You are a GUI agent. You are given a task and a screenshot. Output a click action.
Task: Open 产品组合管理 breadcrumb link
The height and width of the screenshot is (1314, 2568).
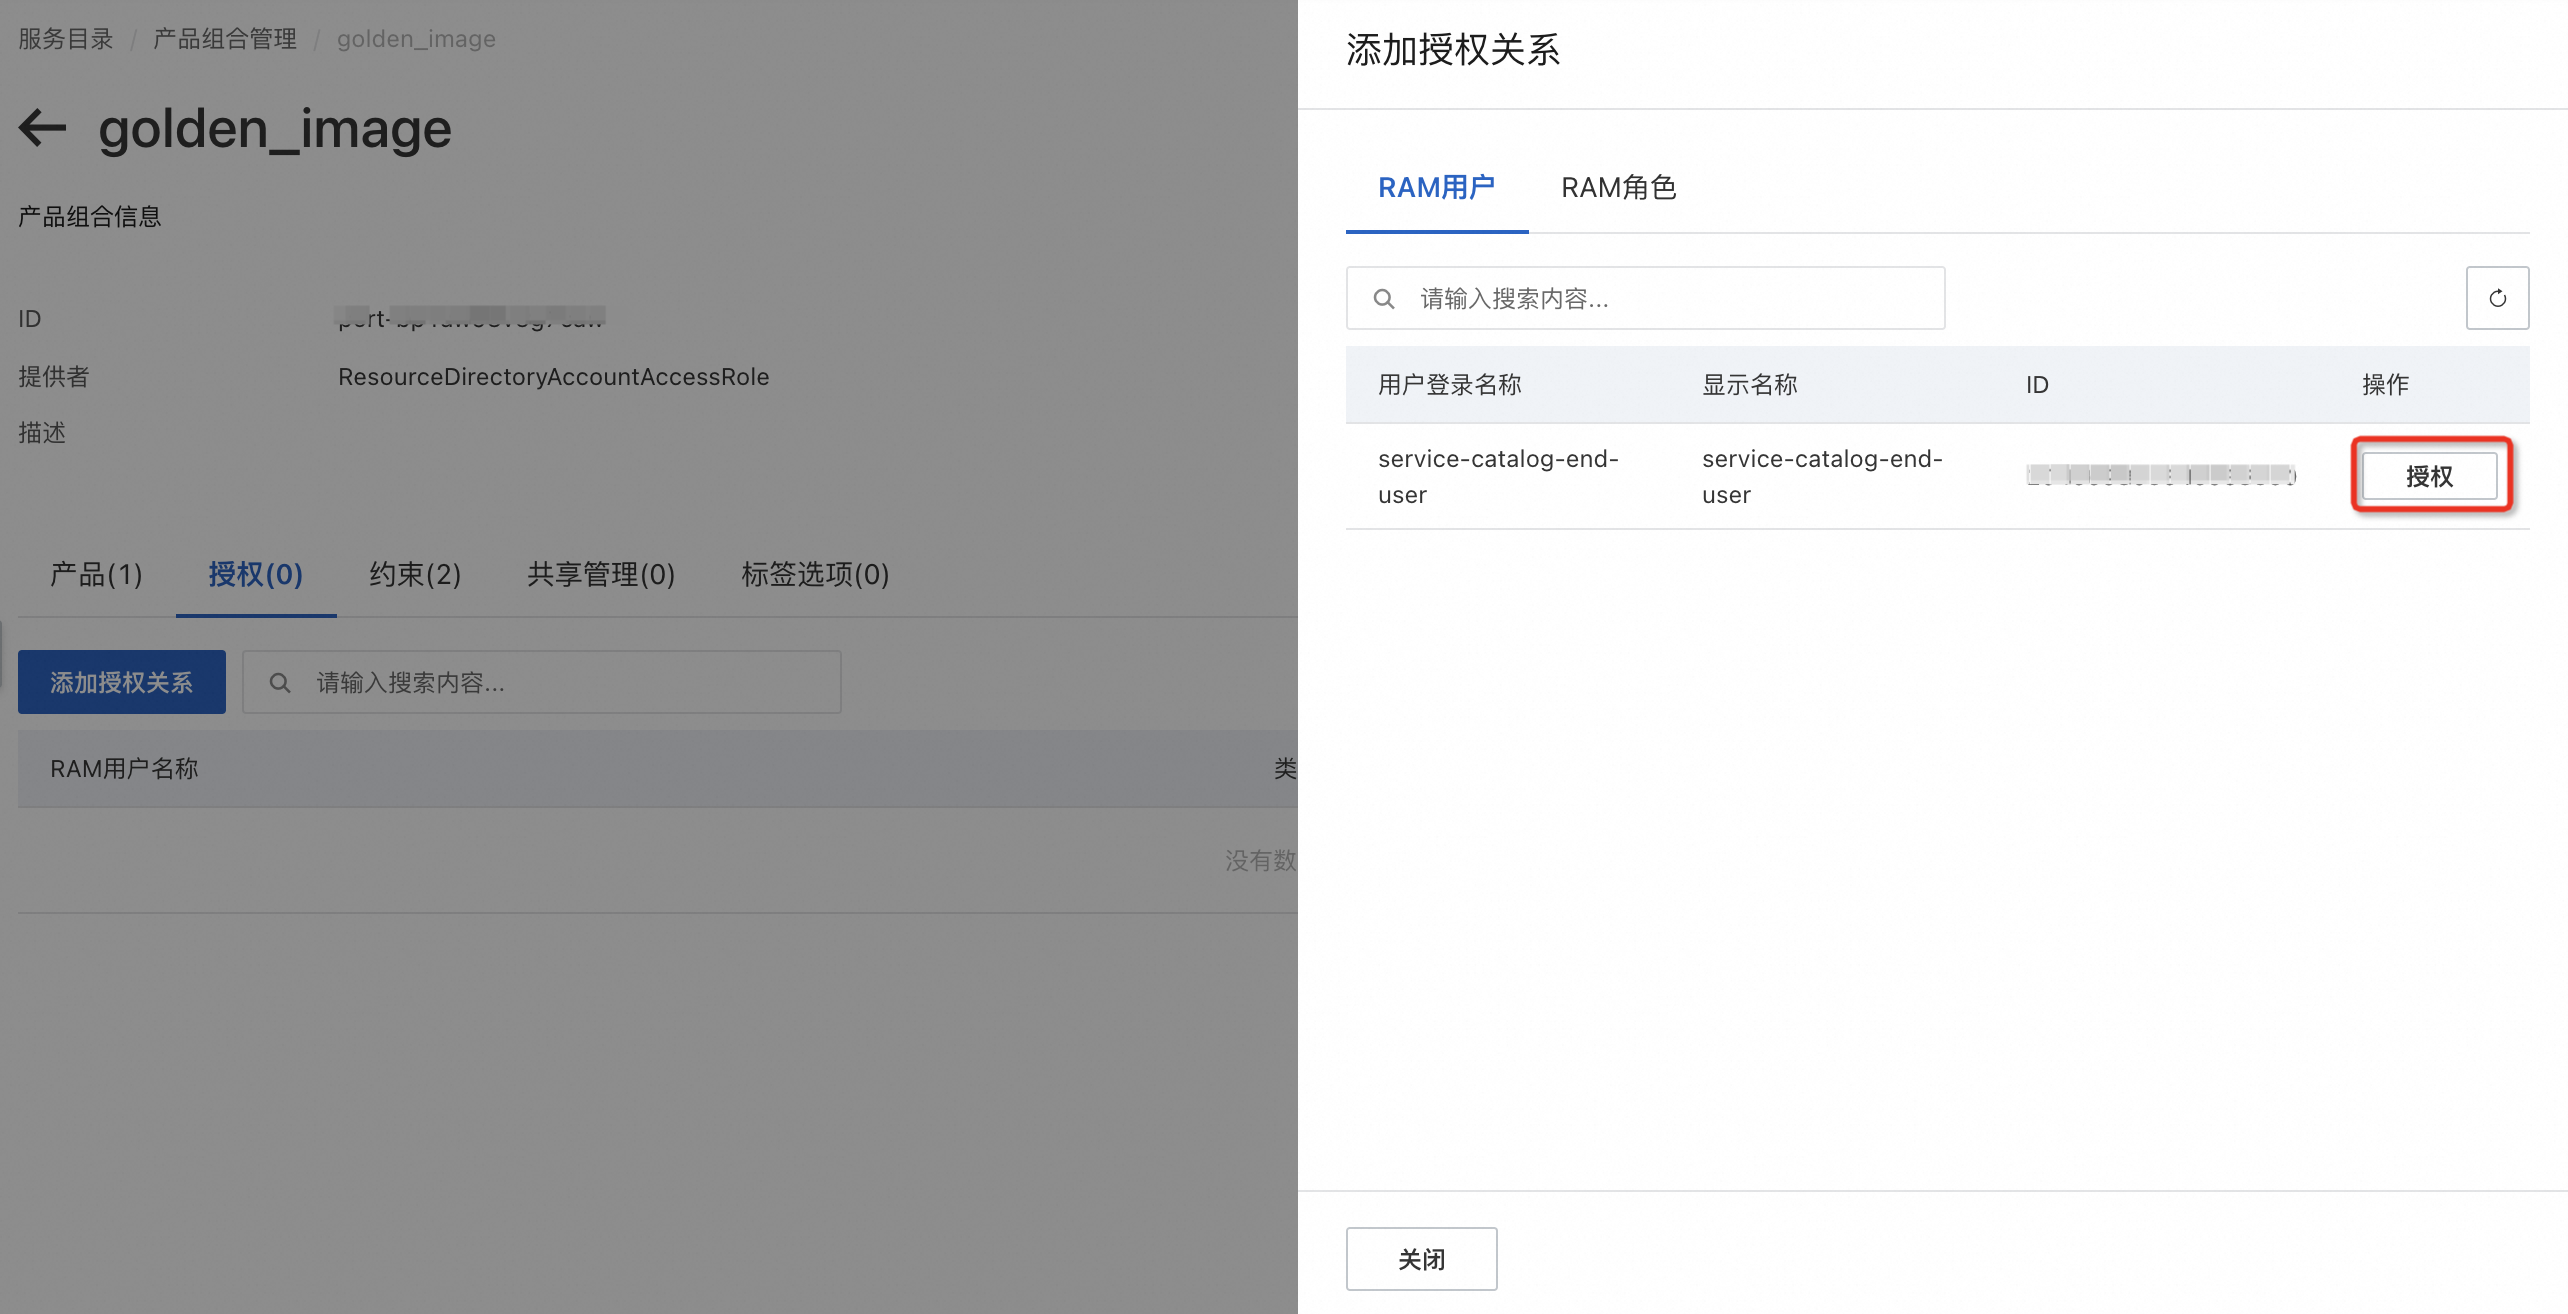point(224,39)
